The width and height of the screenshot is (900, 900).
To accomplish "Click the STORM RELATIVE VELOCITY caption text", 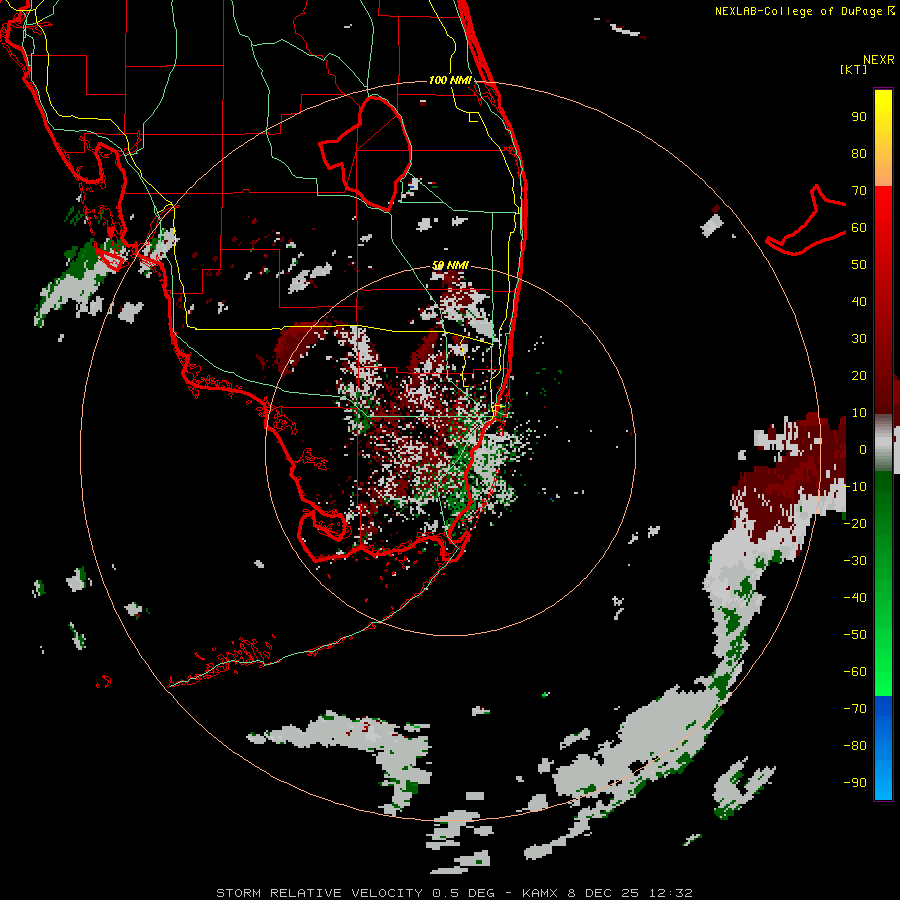I will pos(319,893).
